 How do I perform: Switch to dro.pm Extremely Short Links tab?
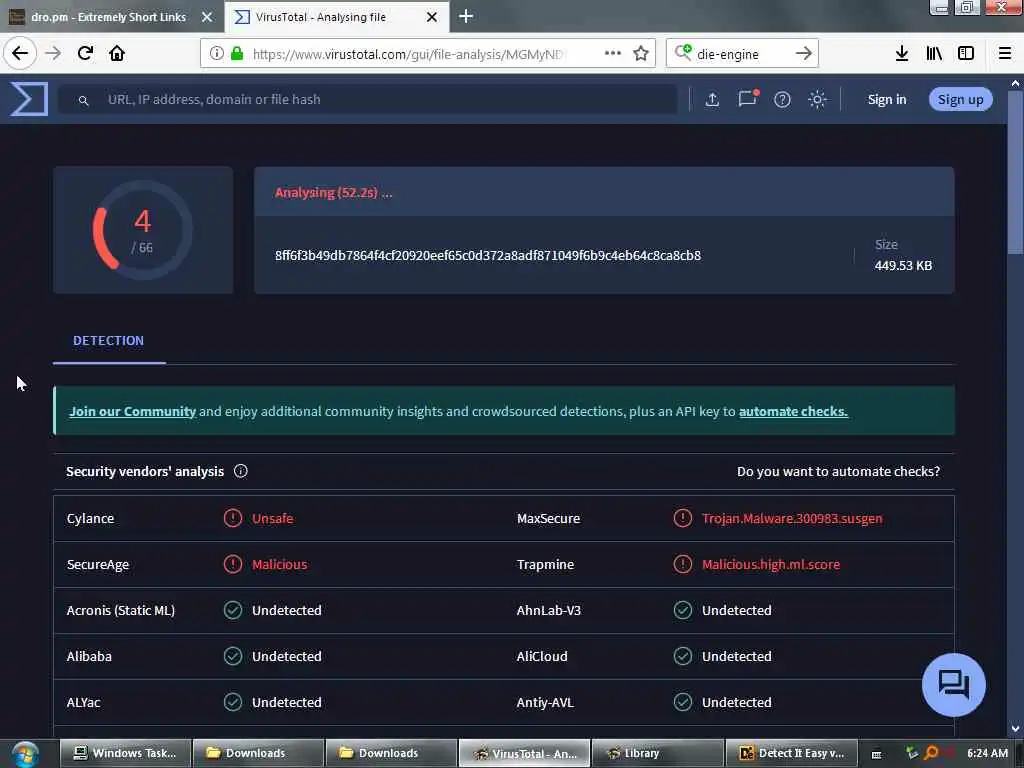(x=108, y=17)
